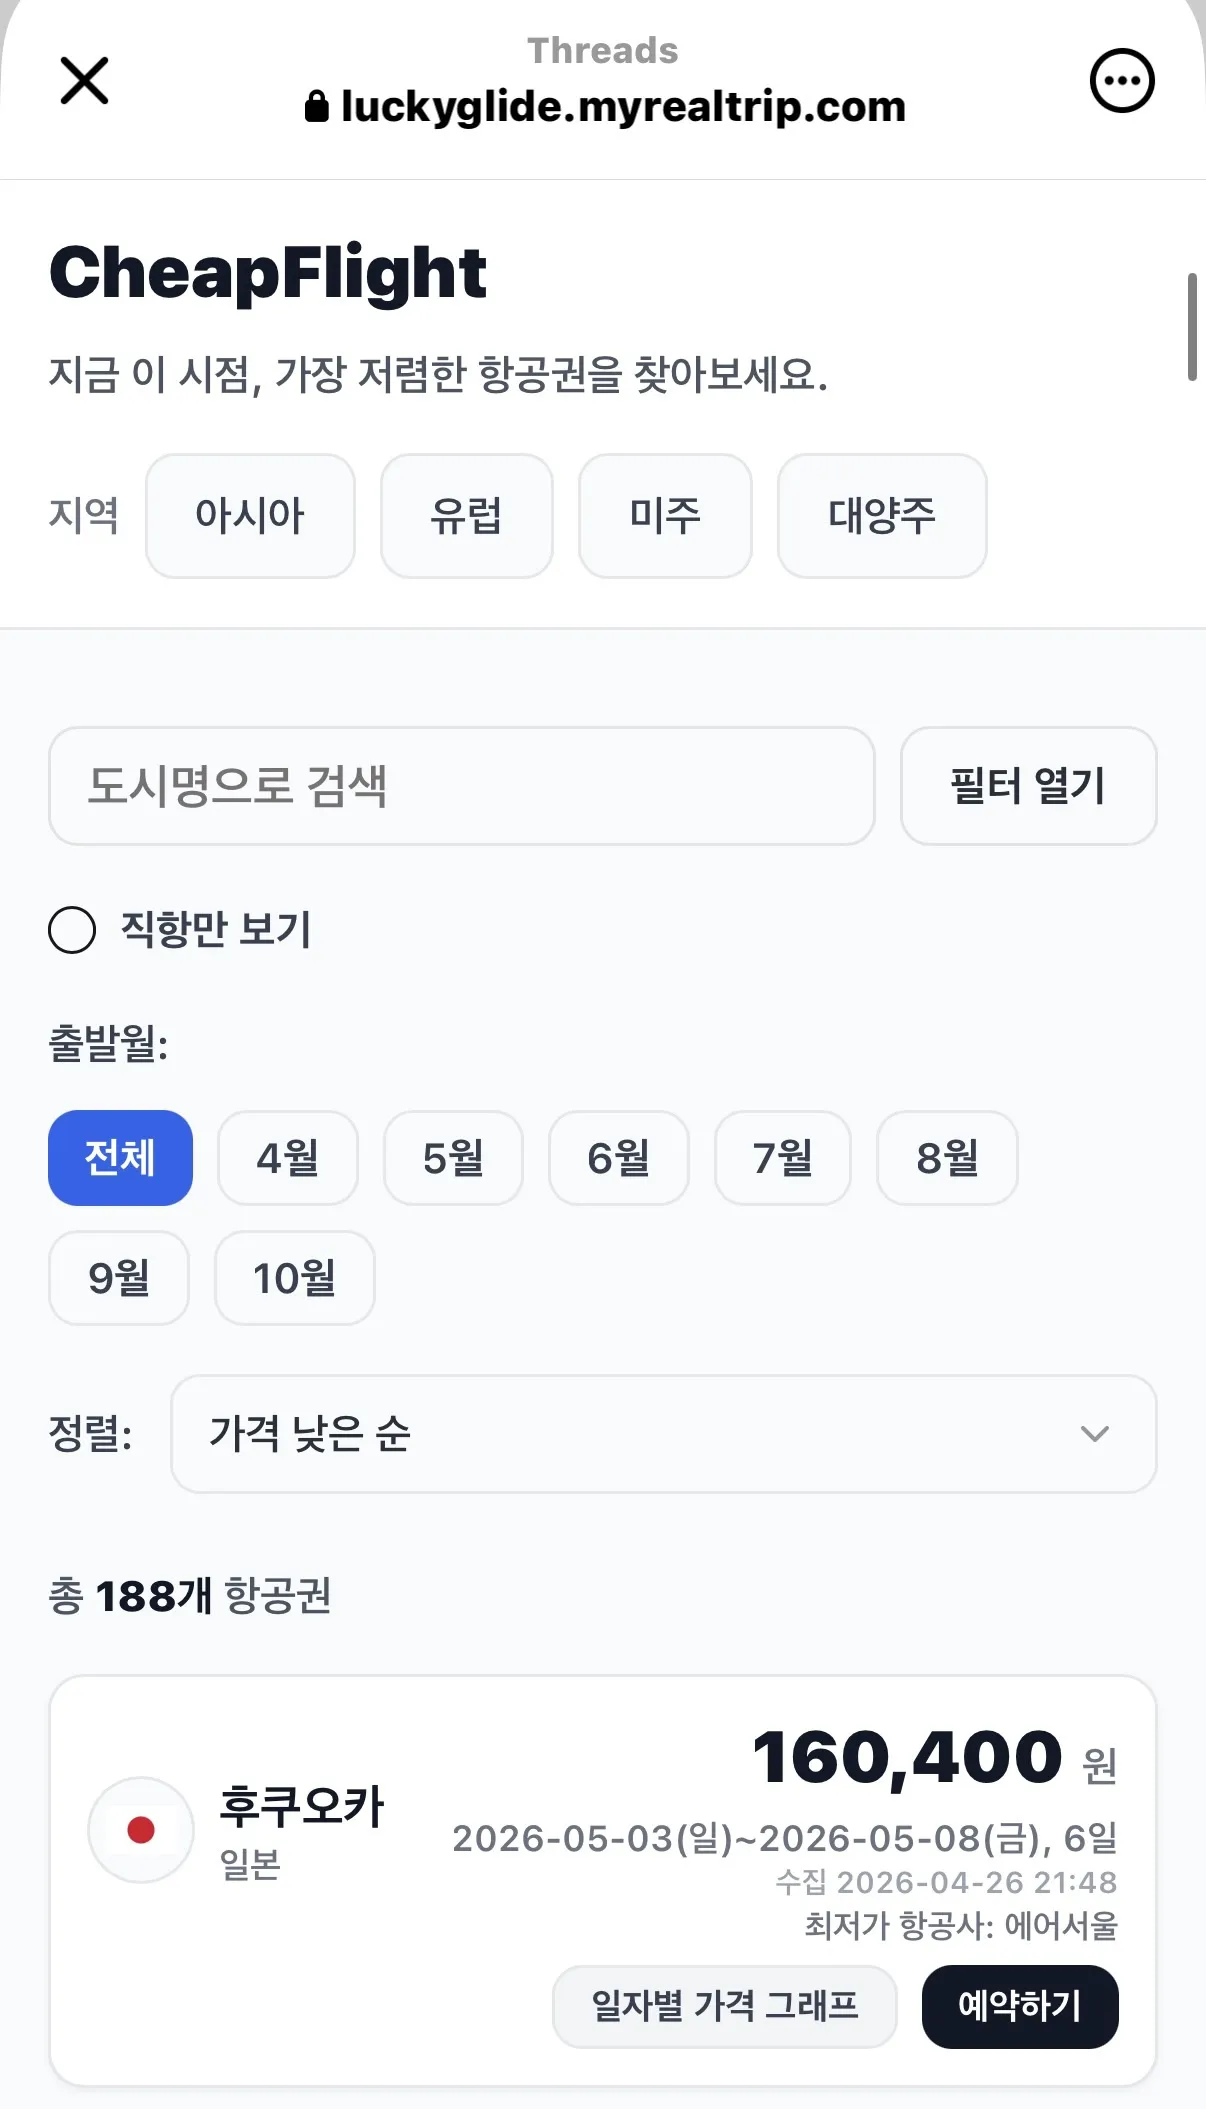Expand sort options using the chevron arrow
This screenshot has height=2109, width=1206.
click(x=1095, y=1433)
